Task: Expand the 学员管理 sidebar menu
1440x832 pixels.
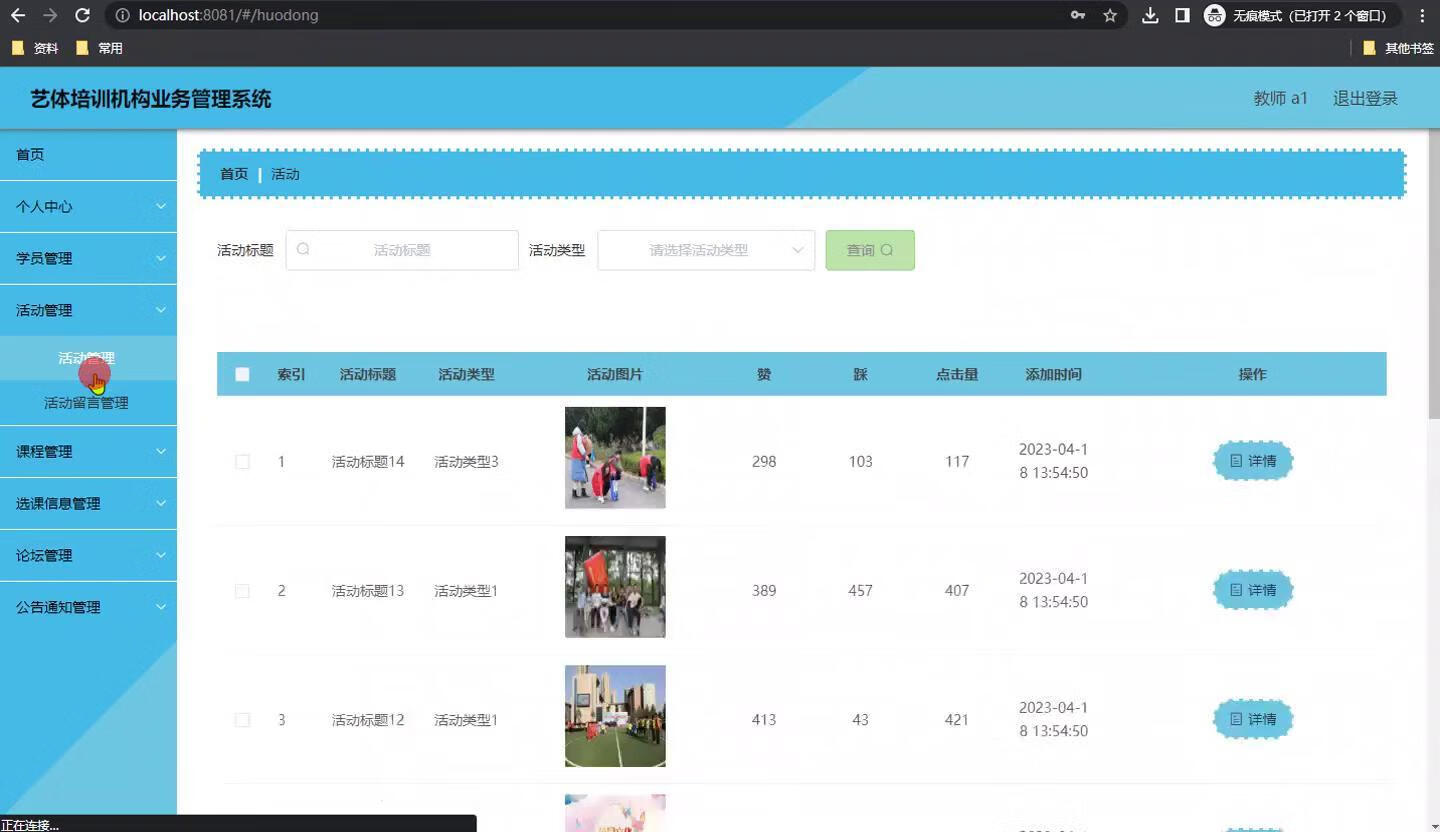Action: coord(88,258)
